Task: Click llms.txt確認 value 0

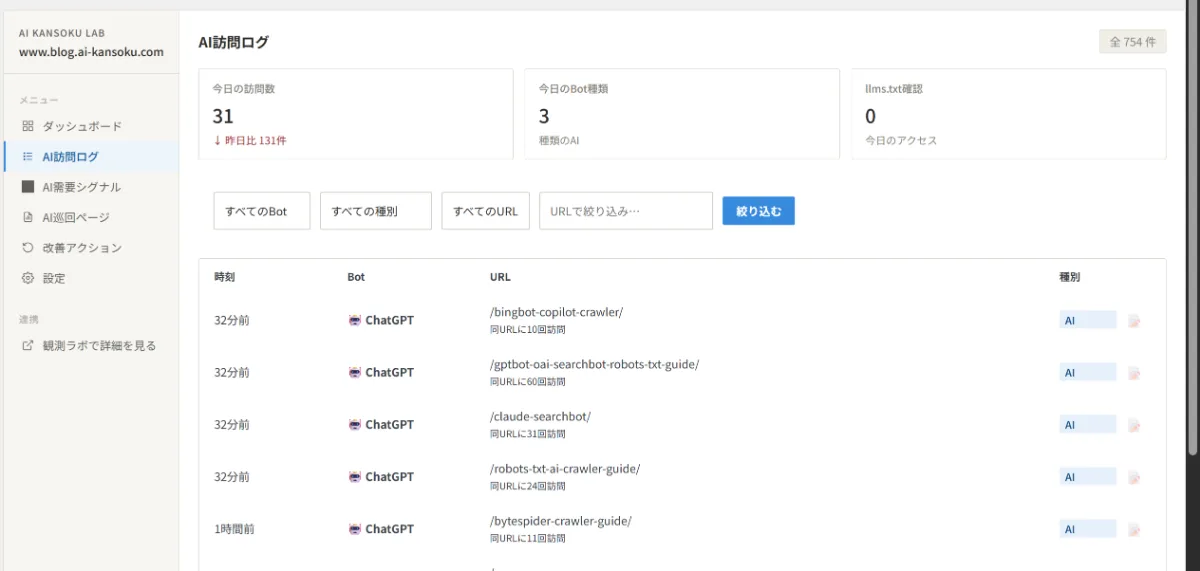Action: [870, 116]
